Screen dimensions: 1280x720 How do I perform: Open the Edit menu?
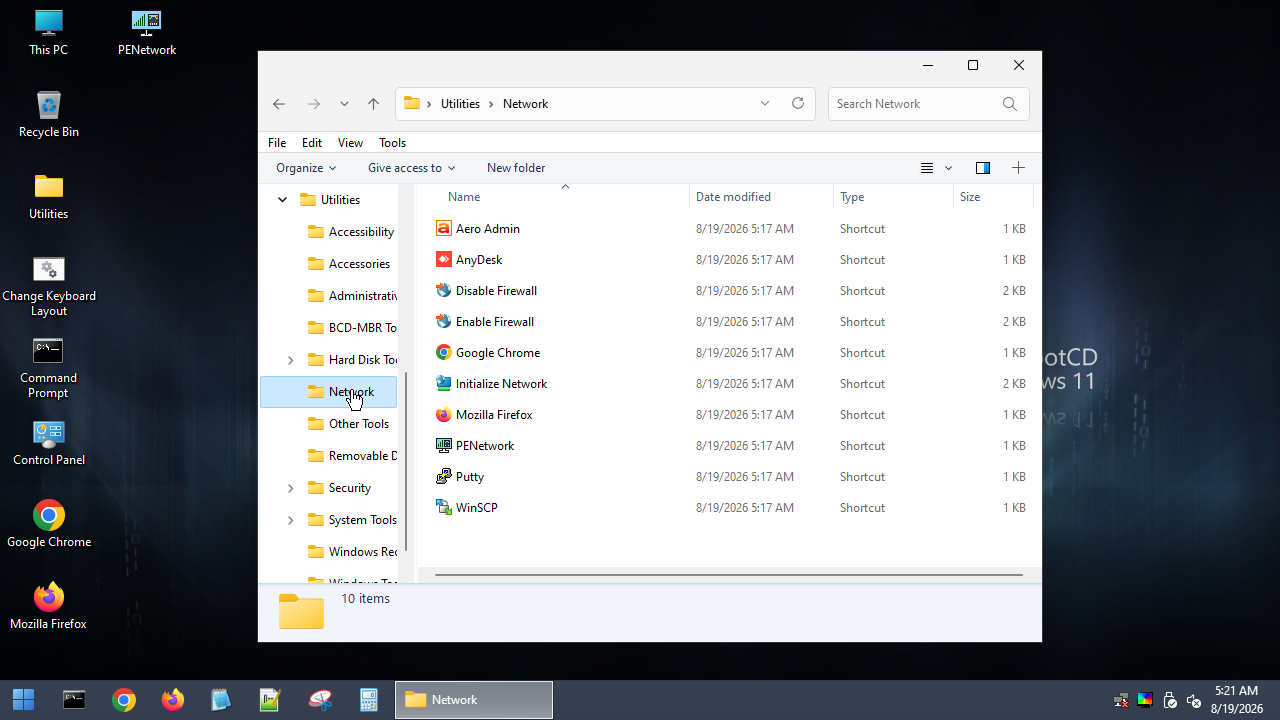tap(312, 143)
